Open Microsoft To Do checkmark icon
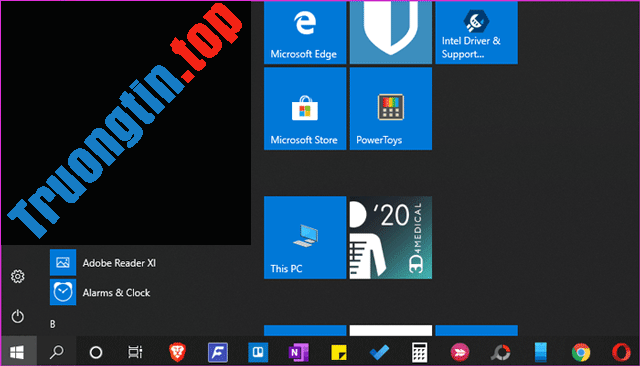The height and width of the screenshot is (366, 640). click(x=379, y=352)
